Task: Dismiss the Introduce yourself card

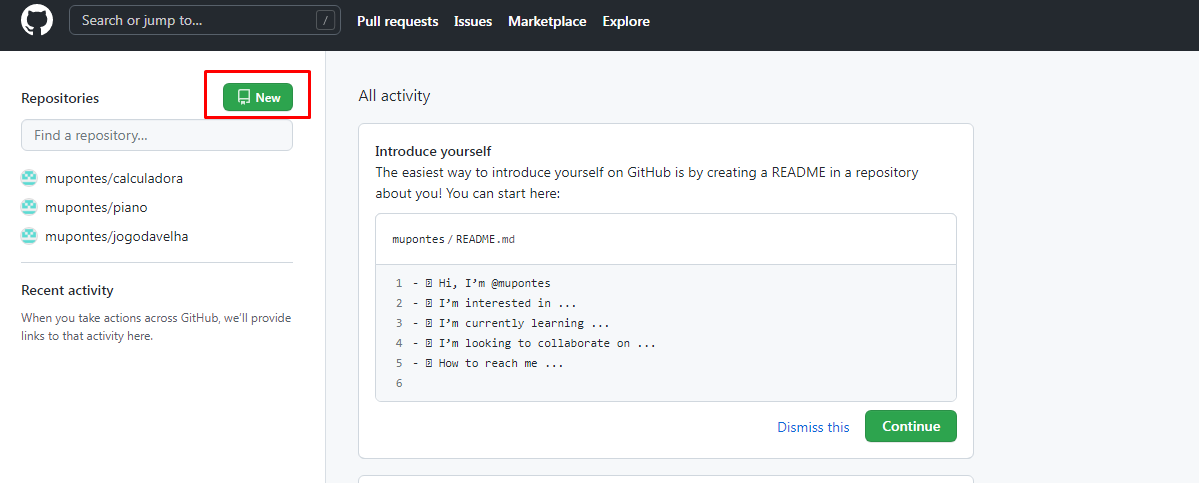Action: click(x=814, y=427)
